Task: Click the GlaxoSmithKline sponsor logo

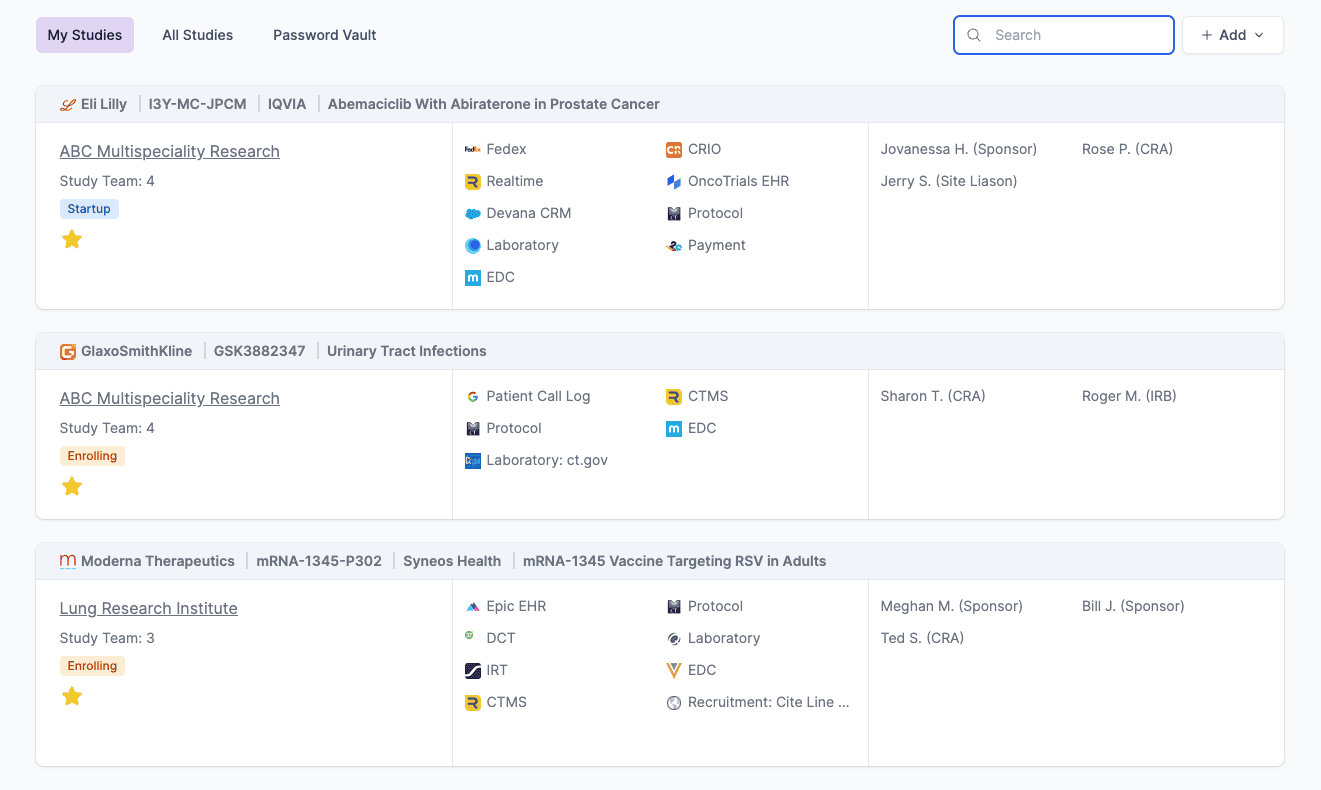Action: [x=68, y=351]
